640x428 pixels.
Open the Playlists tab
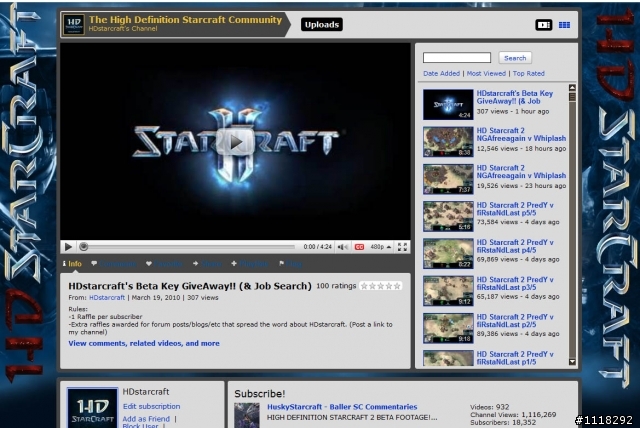250,264
